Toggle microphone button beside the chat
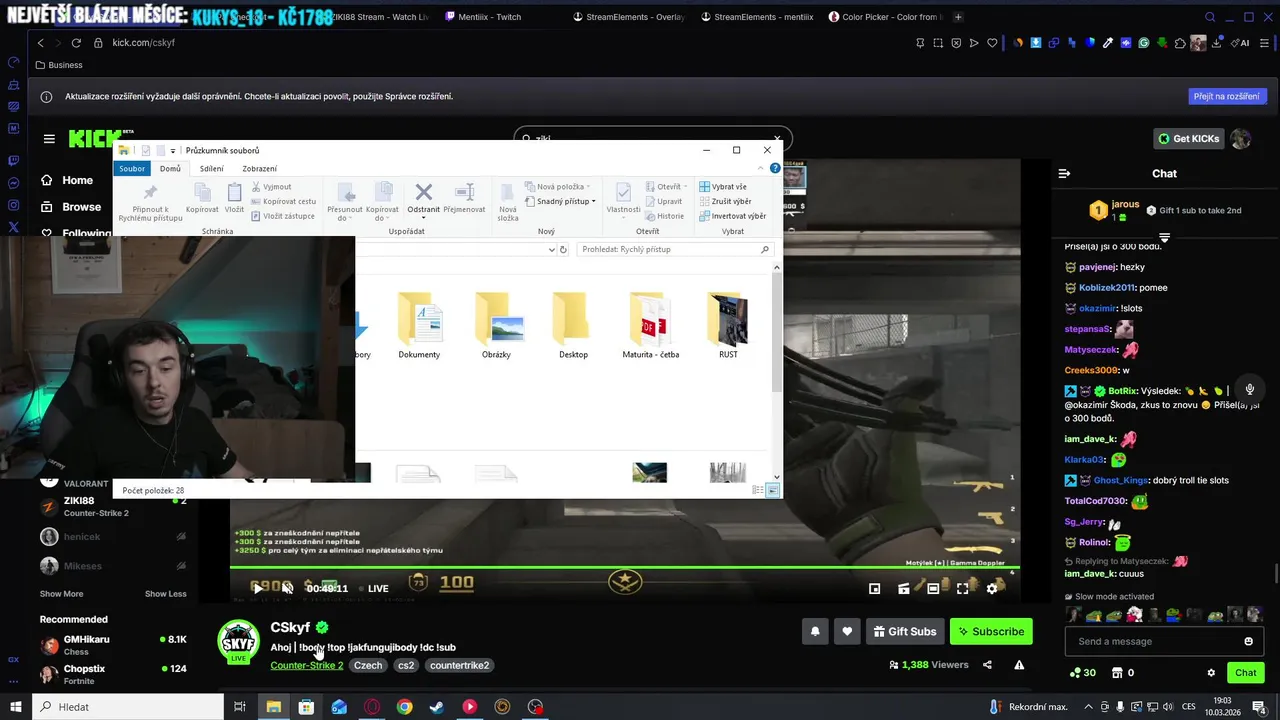This screenshot has width=1280, height=720. coord(1250,390)
